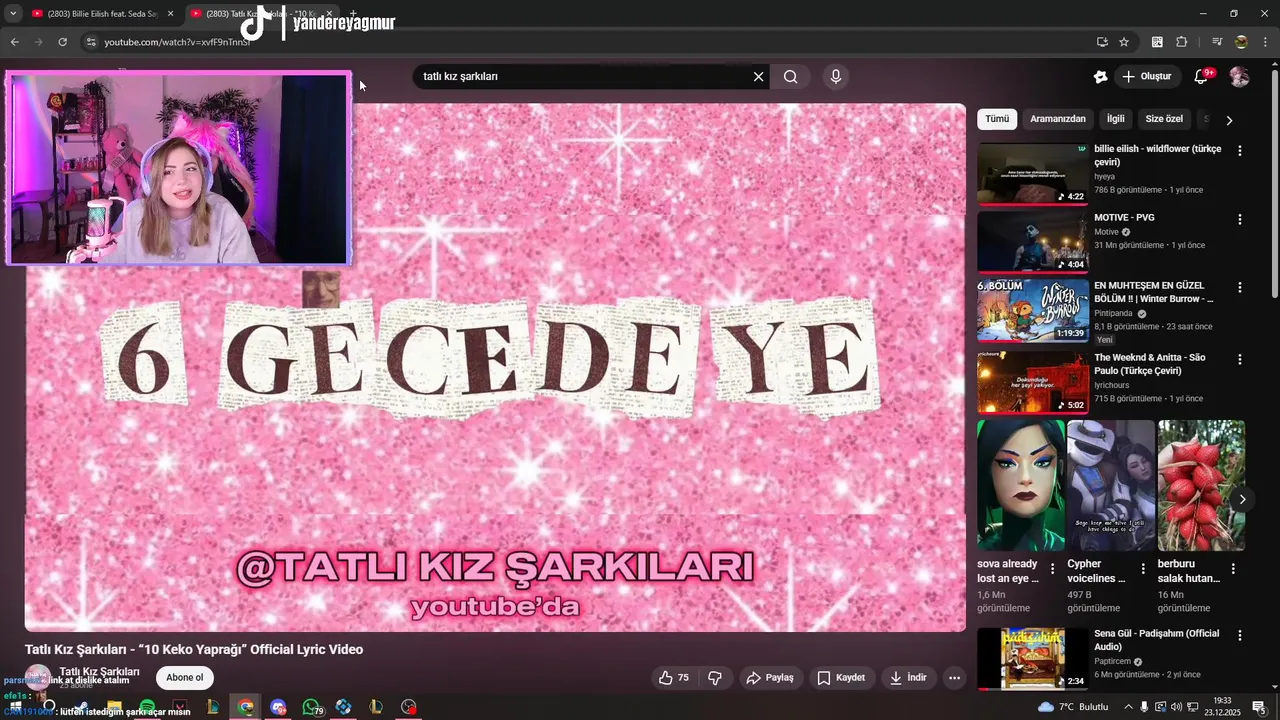The height and width of the screenshot is (720, 1280).
Task: Open the Winter Burrow video thumbnail
Action: (1033, 310)
